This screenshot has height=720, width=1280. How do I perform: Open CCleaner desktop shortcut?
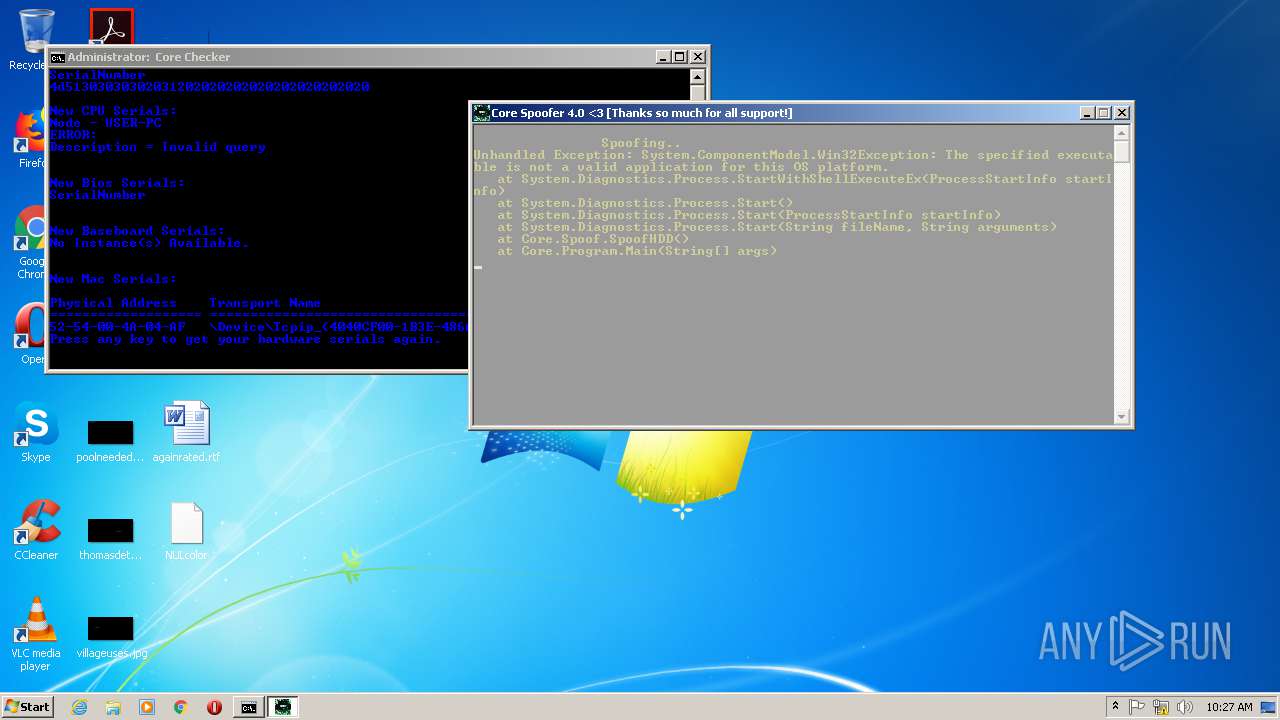[36, 530]
